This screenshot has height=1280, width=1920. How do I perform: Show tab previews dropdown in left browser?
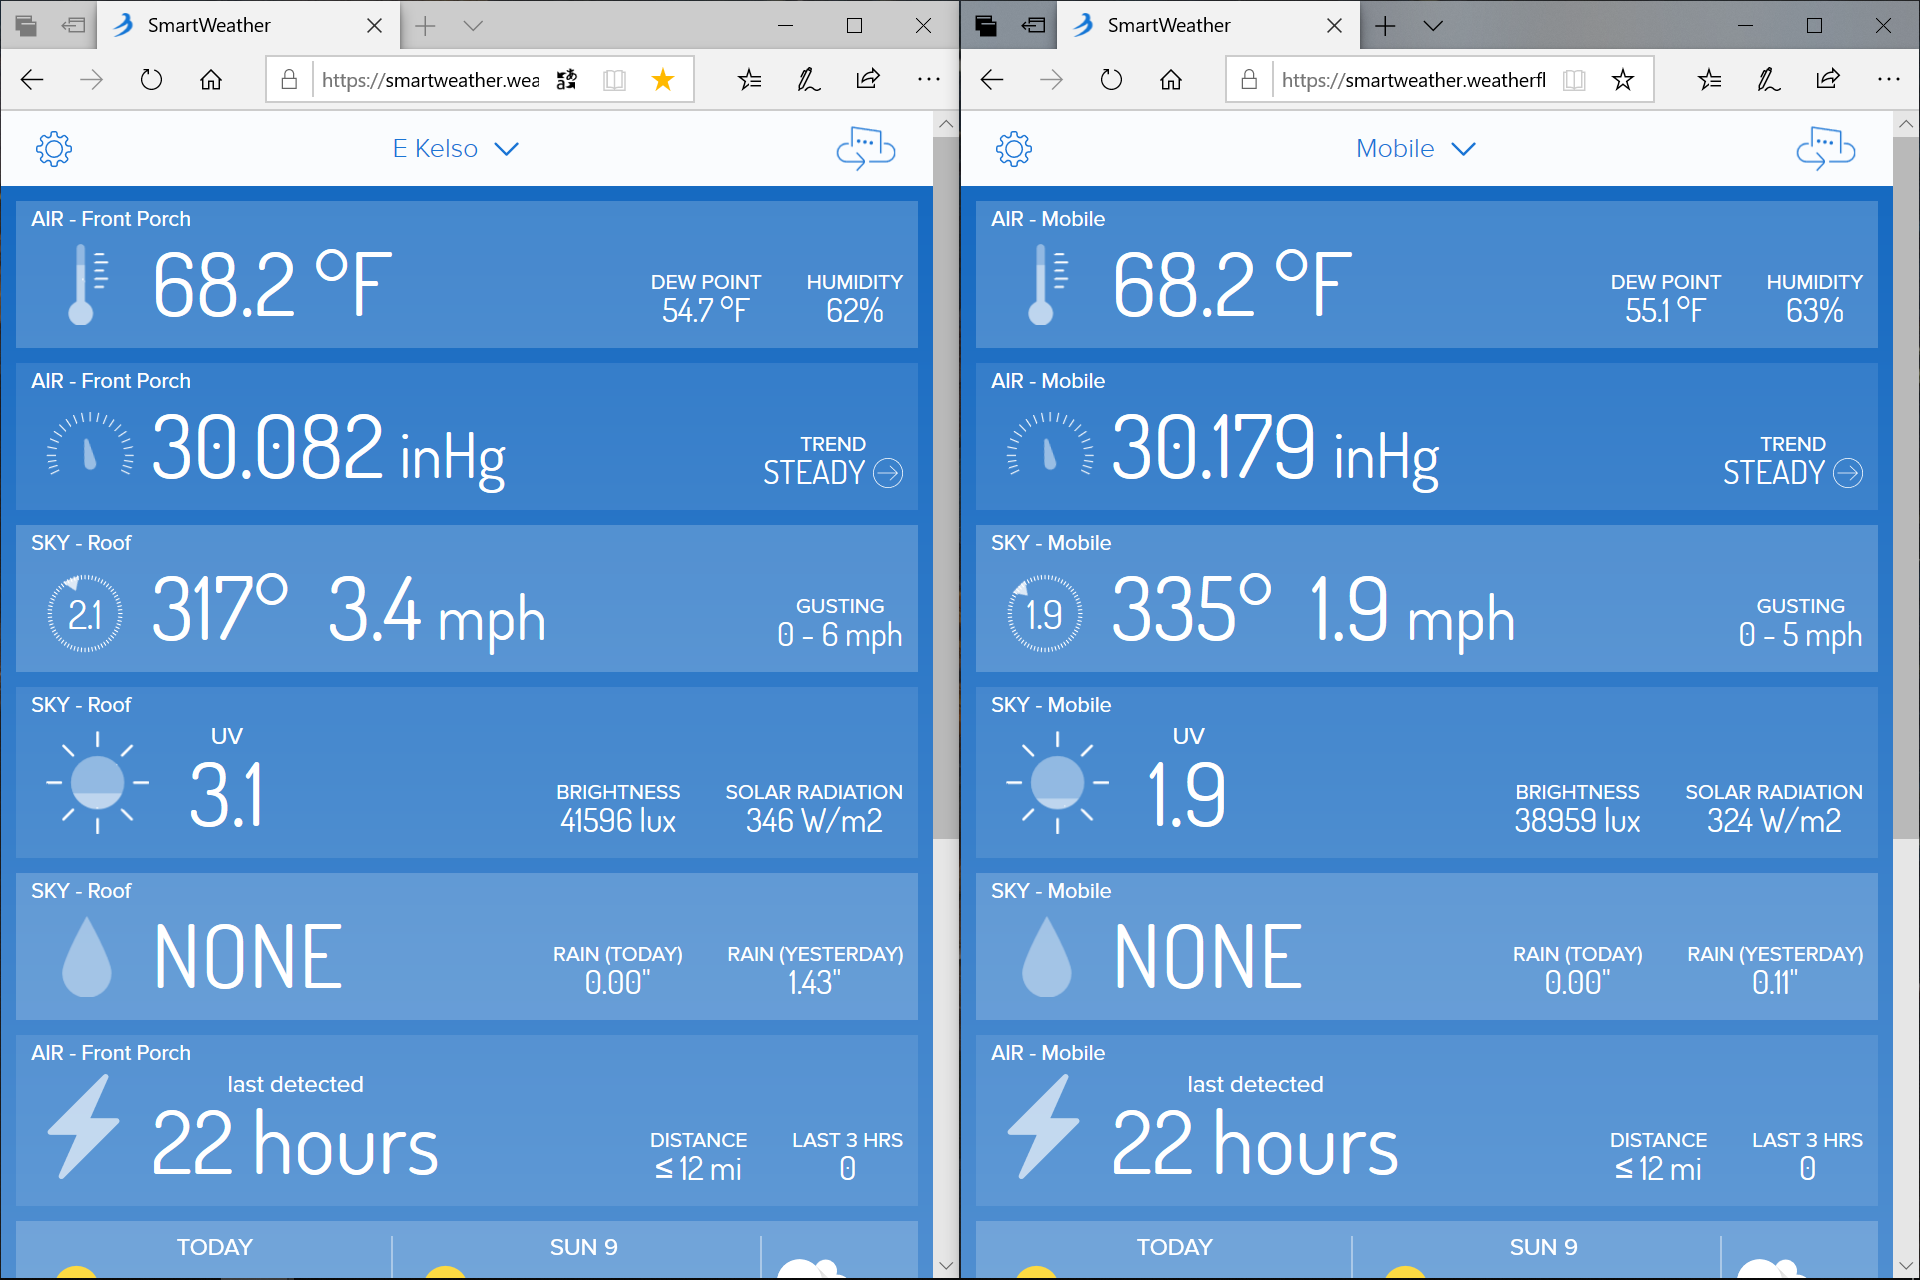pos(474,26)
